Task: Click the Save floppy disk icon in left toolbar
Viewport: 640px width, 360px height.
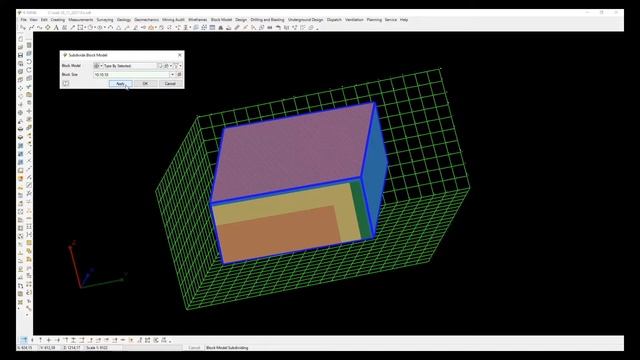Action: pyautogui.click(x=20, y=55)
